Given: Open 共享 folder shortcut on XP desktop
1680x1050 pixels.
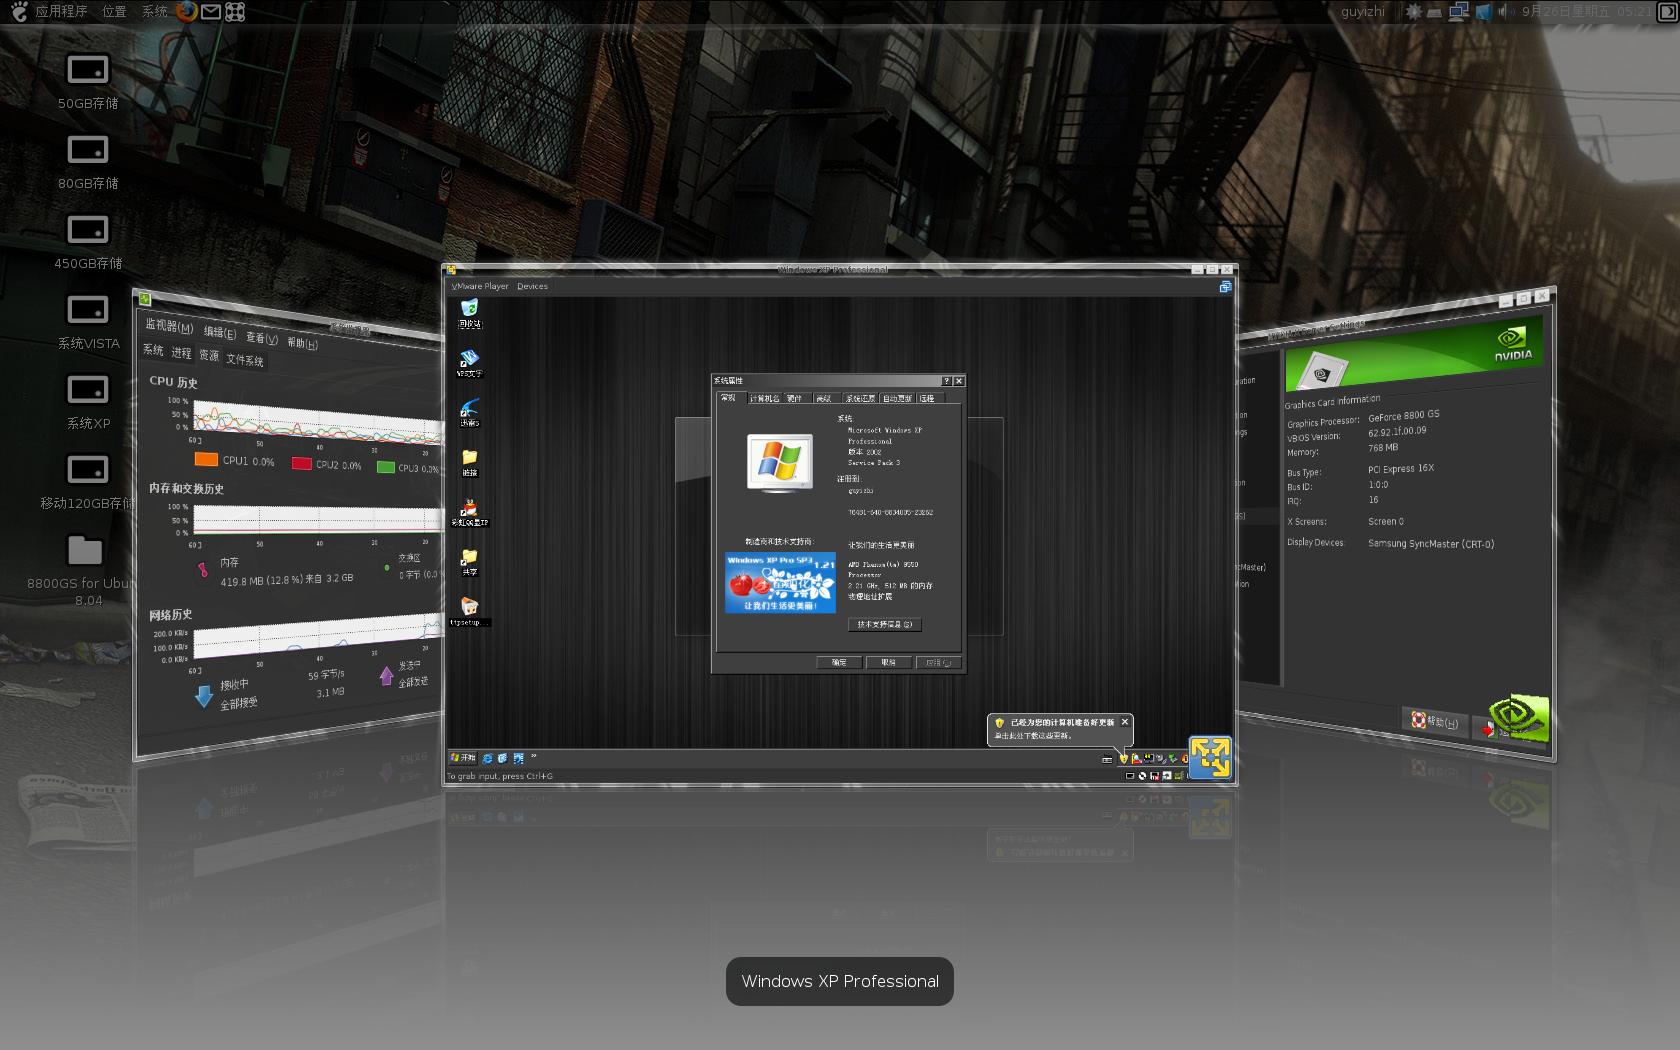Looking at the screenshot, I should pos(469,561).
